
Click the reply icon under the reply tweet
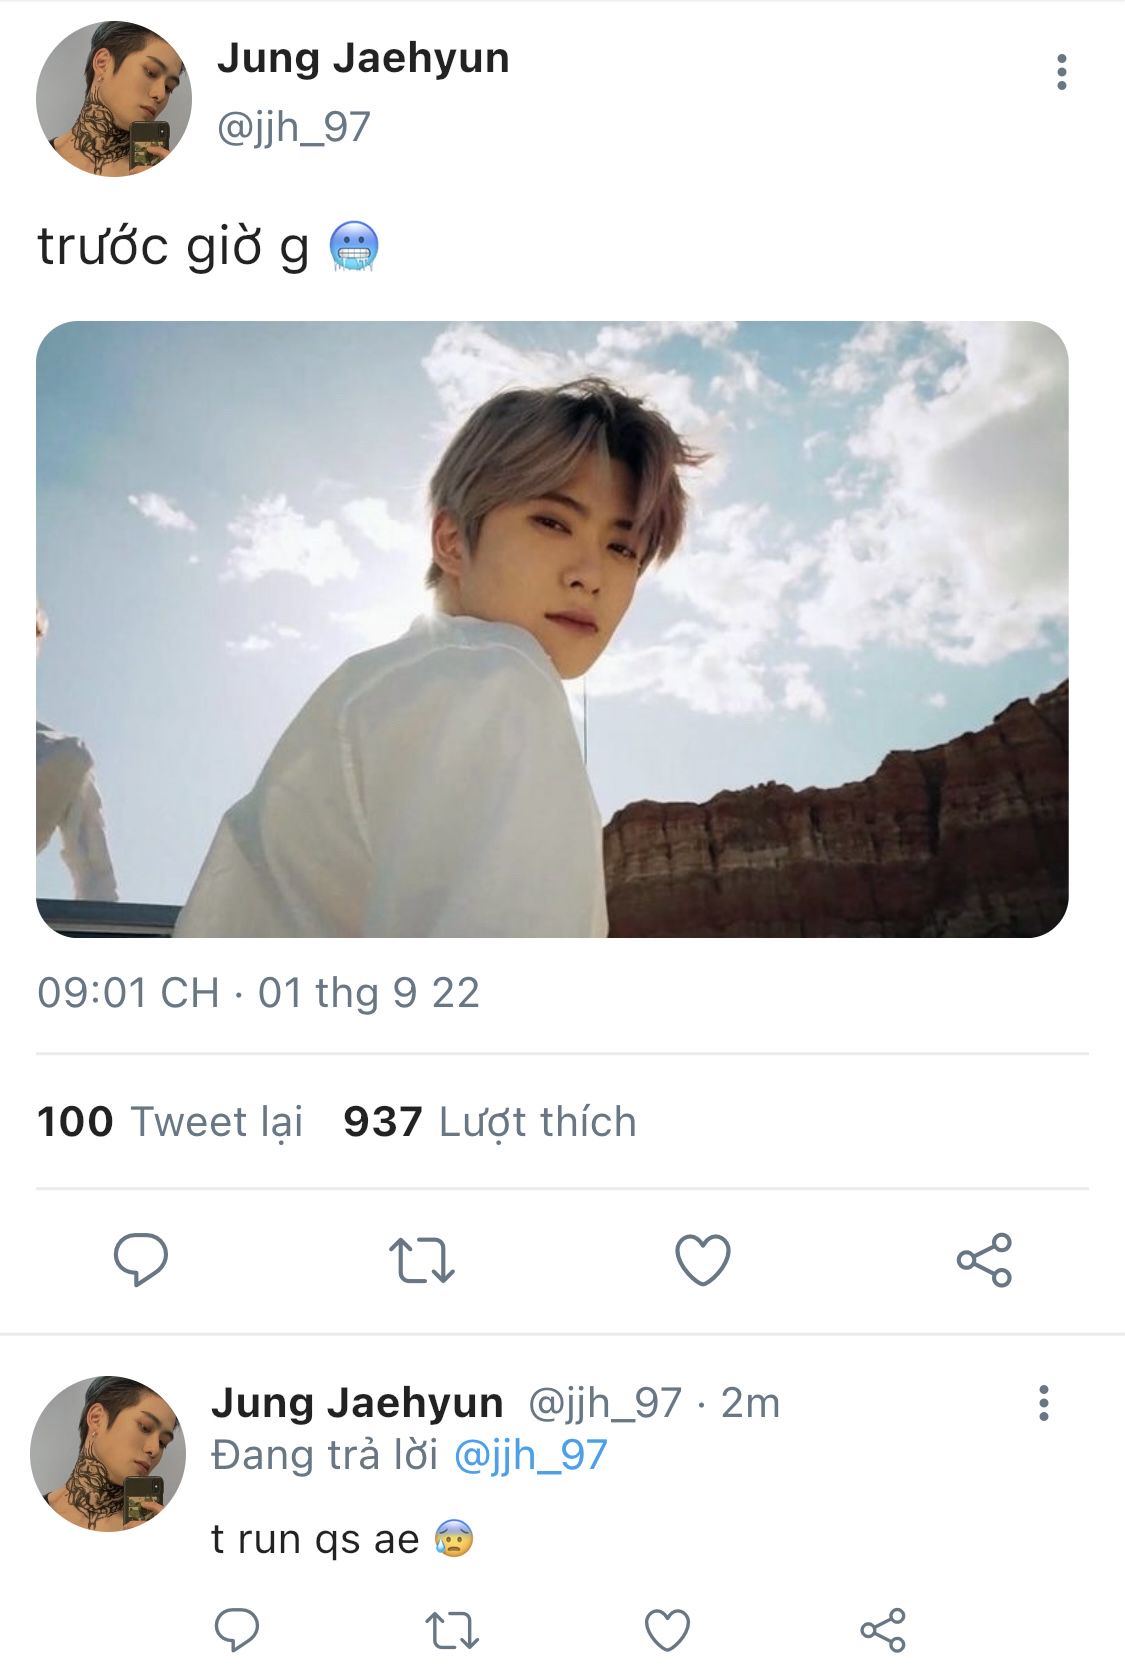coord(237,1630)
